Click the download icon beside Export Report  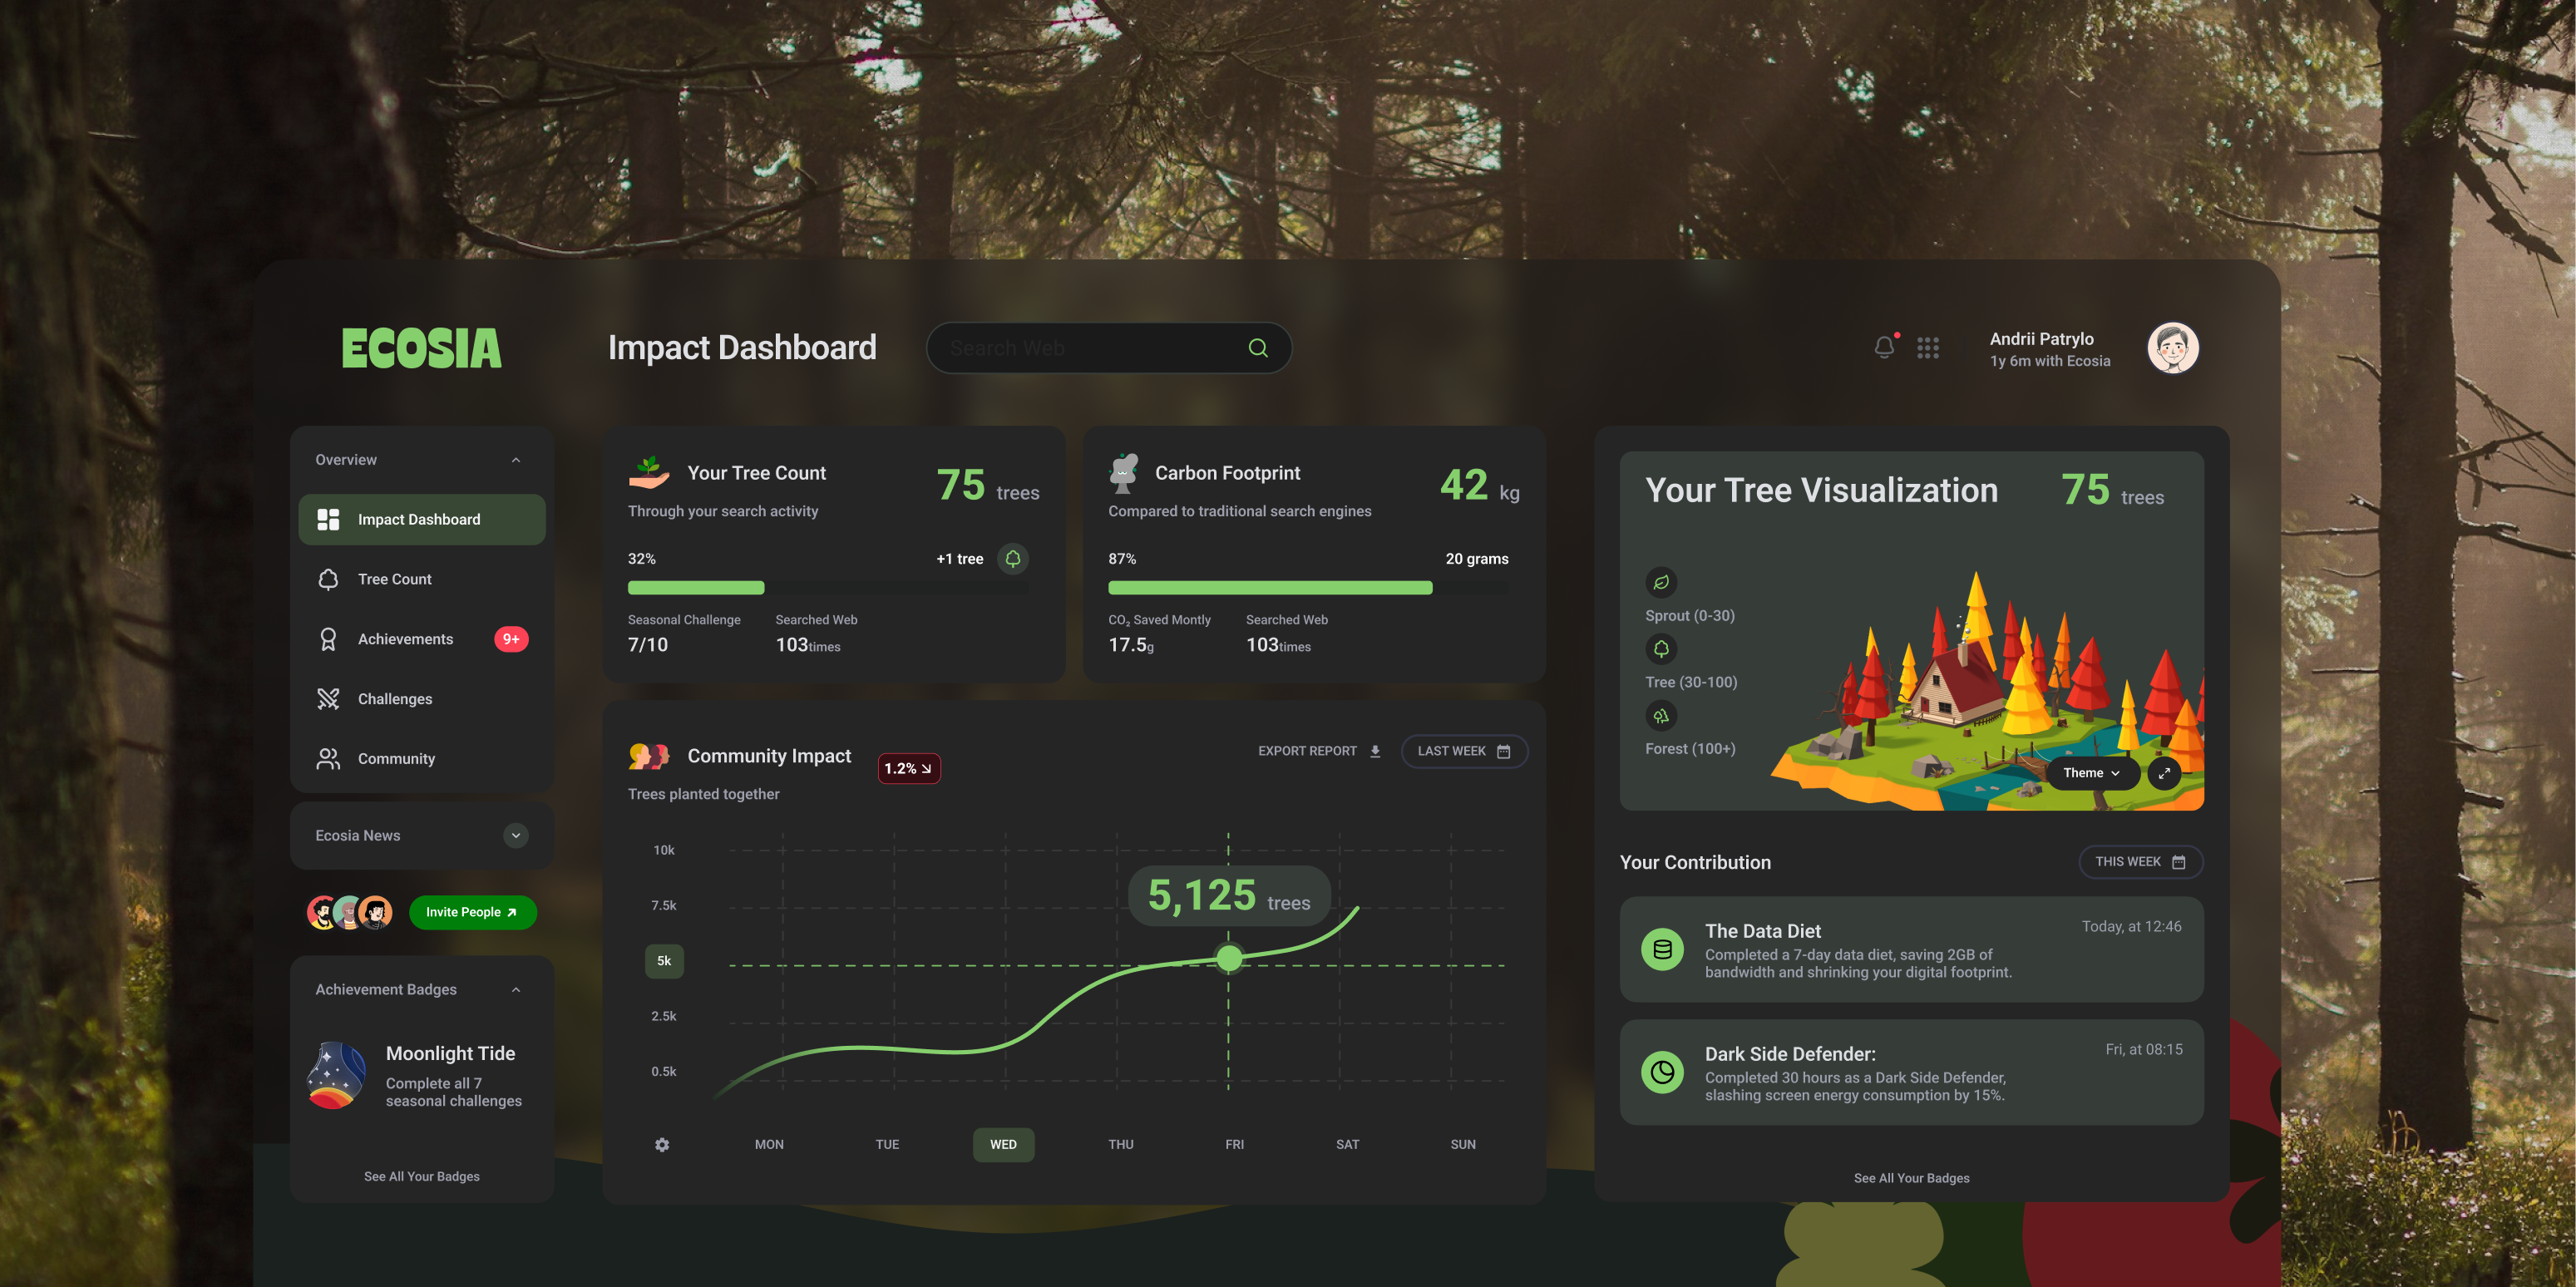point(1375,751)
